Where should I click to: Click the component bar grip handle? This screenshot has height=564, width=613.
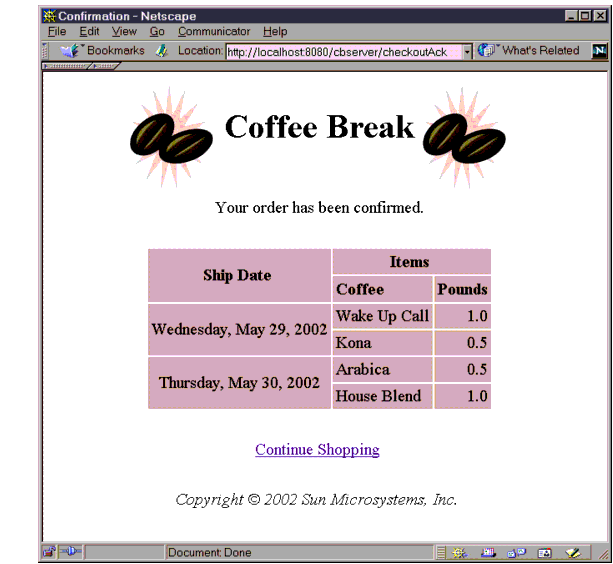coord(441,552)
